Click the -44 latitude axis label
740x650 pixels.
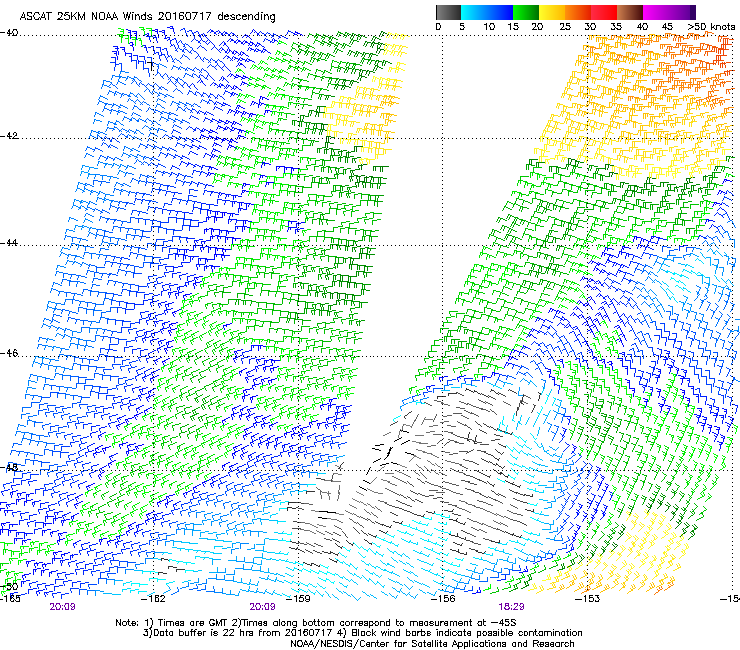[9, 243]
